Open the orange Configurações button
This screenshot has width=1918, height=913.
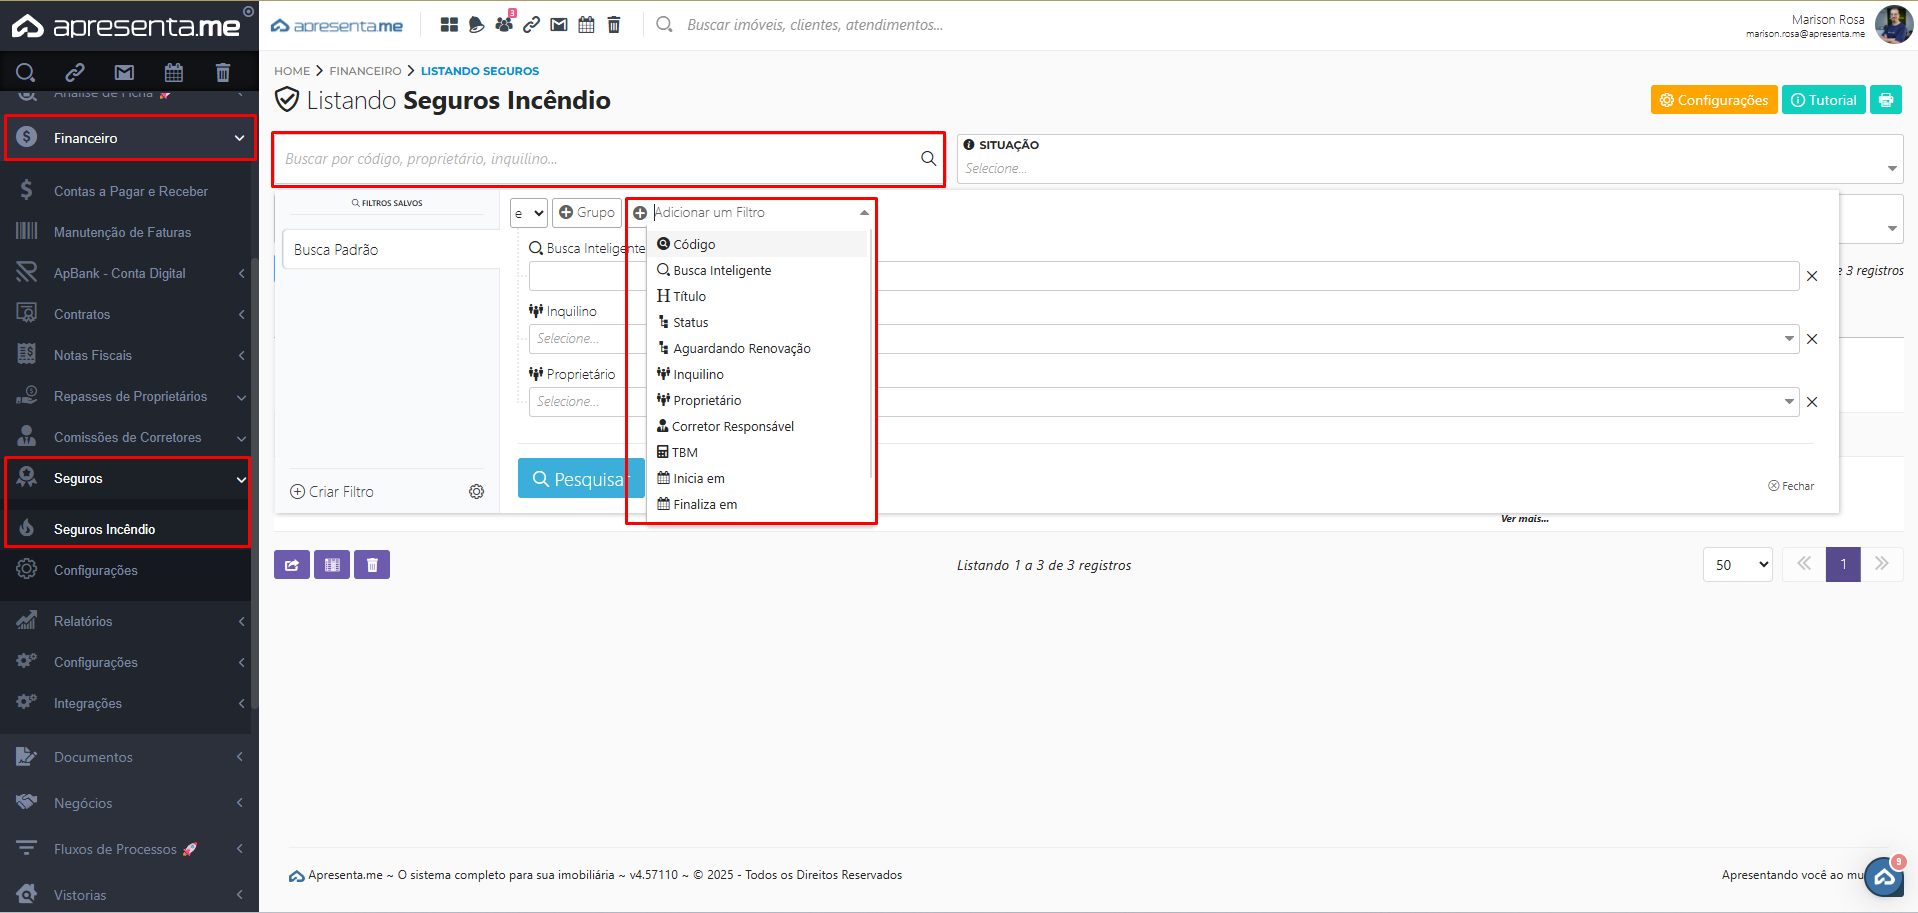(x=1713, y=100)
